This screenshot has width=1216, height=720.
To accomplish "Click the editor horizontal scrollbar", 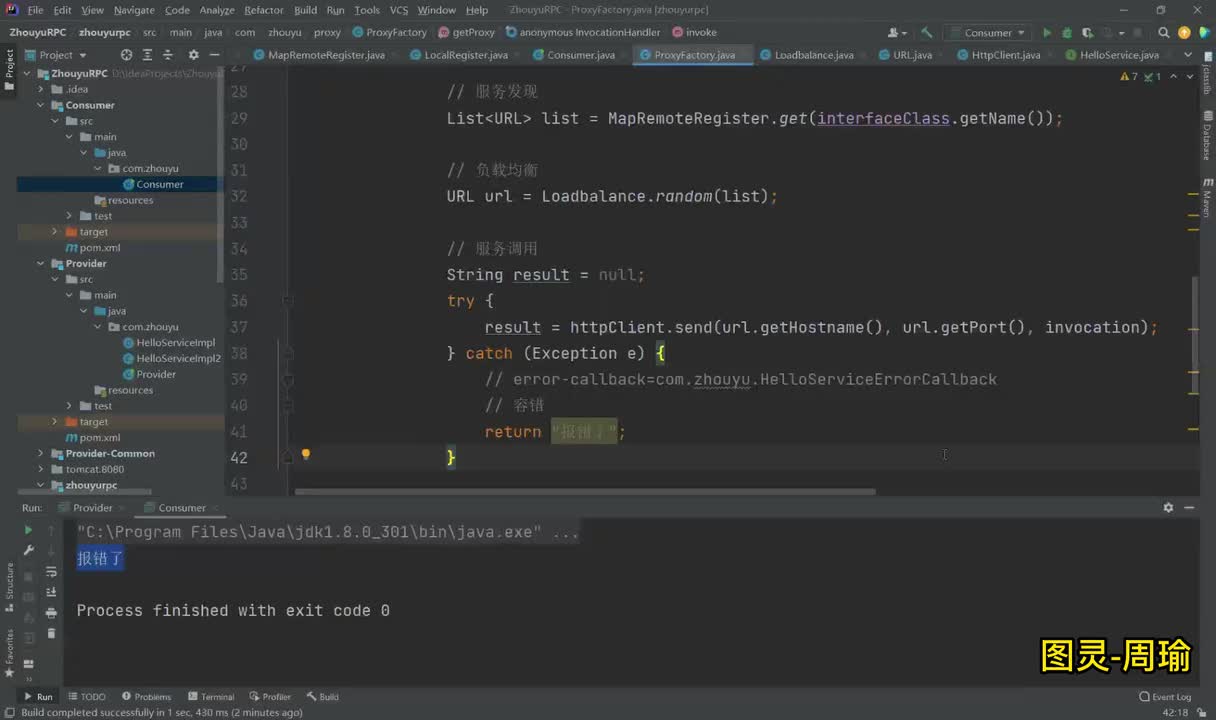I will click(585, 491).
